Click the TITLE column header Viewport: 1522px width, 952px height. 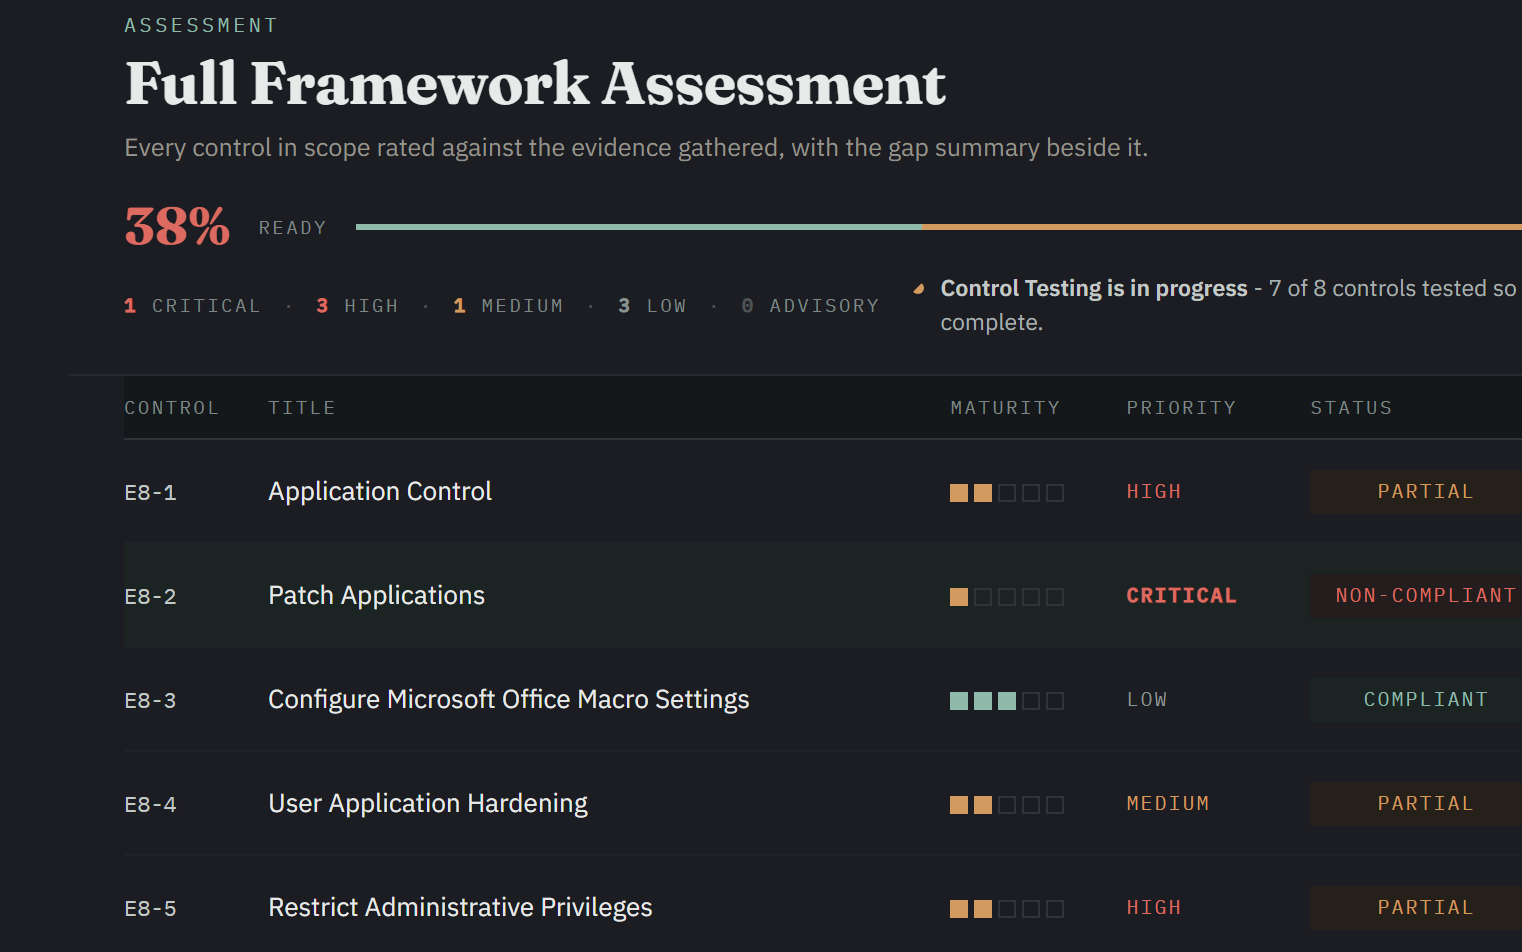pos(301,408)
